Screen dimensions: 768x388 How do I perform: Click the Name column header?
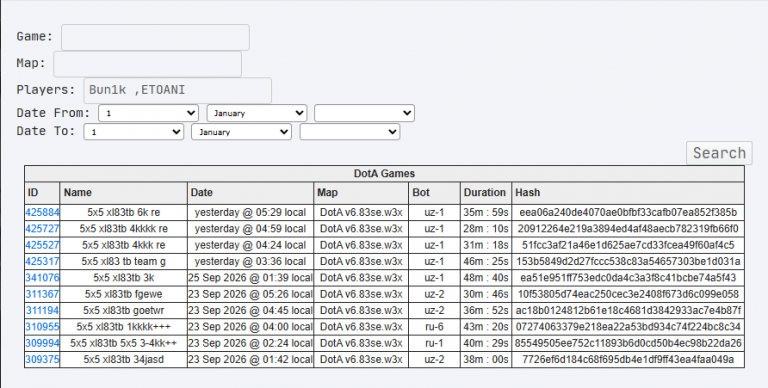[123, 193]
